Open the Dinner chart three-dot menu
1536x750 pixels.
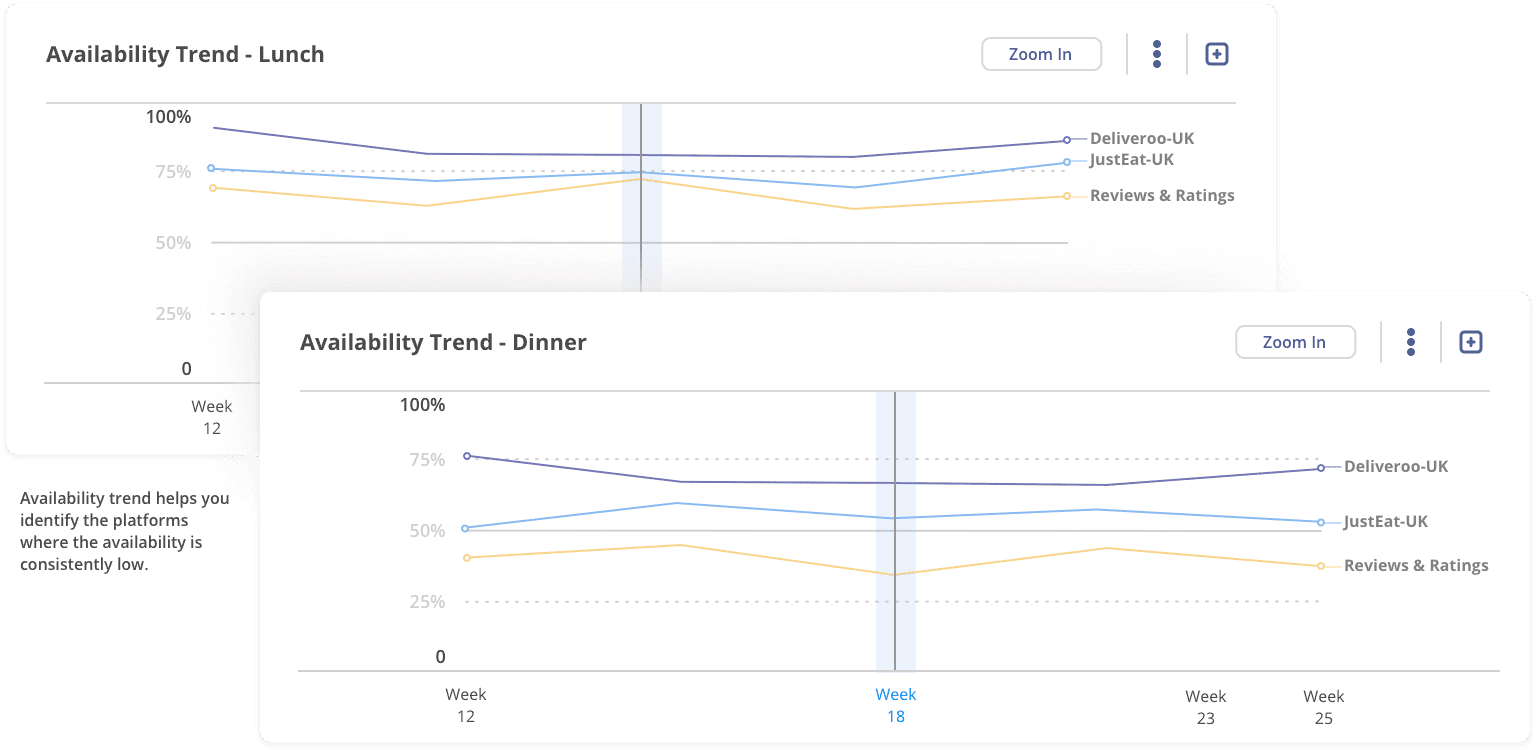(1411, 342)
